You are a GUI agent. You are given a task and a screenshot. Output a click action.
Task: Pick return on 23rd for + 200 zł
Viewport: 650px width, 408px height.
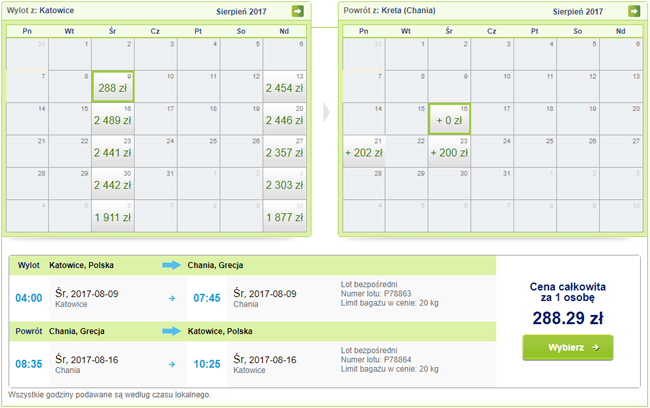pyautogui.click(x=450, y=151)
